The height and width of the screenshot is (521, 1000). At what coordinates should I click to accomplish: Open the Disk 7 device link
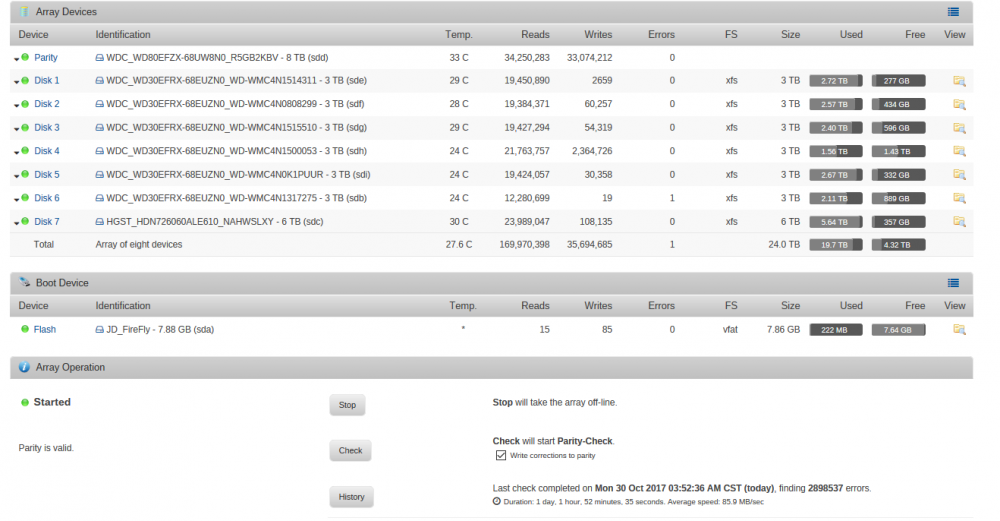click(x=47, y=222)
